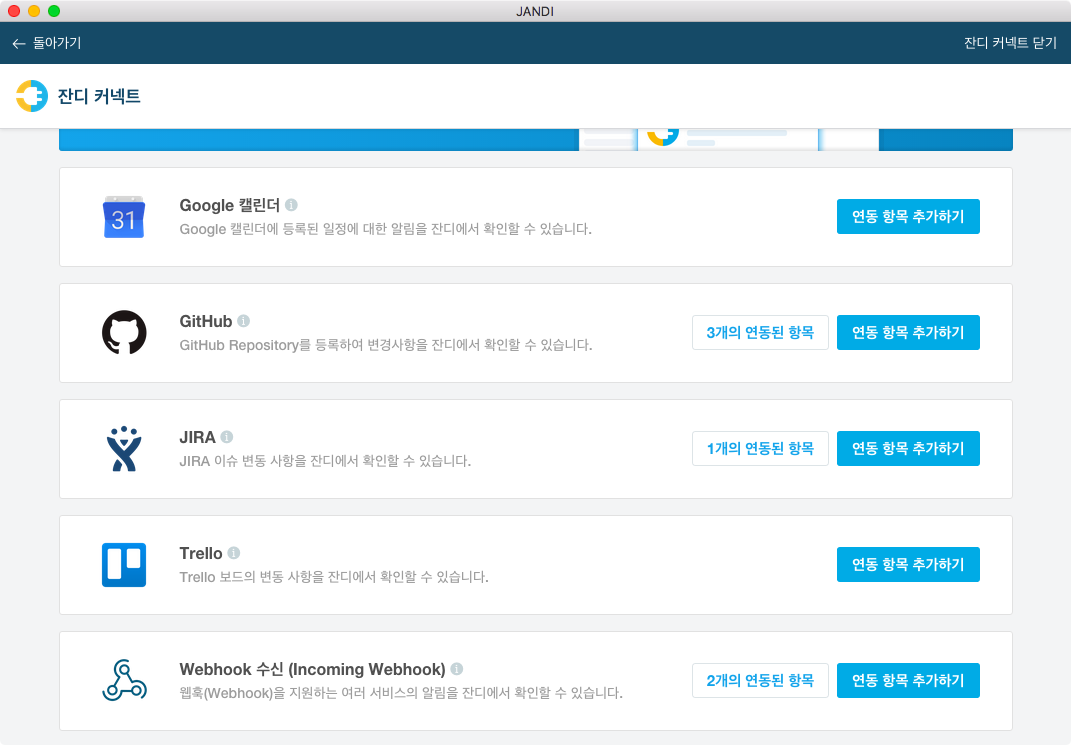The image size is (1071, 745).
Task: Click the JANDI Connect plug logo
Action: coord(31,96)
